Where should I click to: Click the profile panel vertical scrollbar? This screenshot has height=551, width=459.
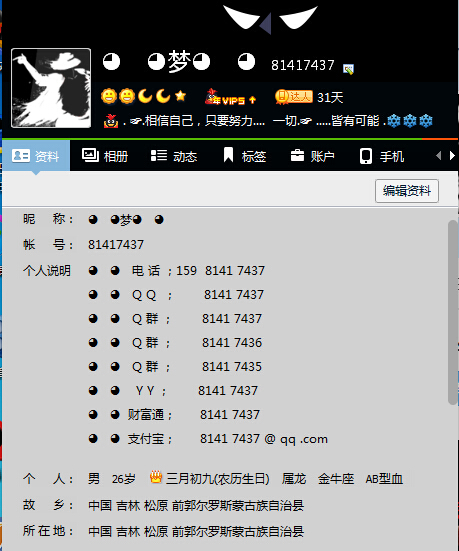pos(453,313)
